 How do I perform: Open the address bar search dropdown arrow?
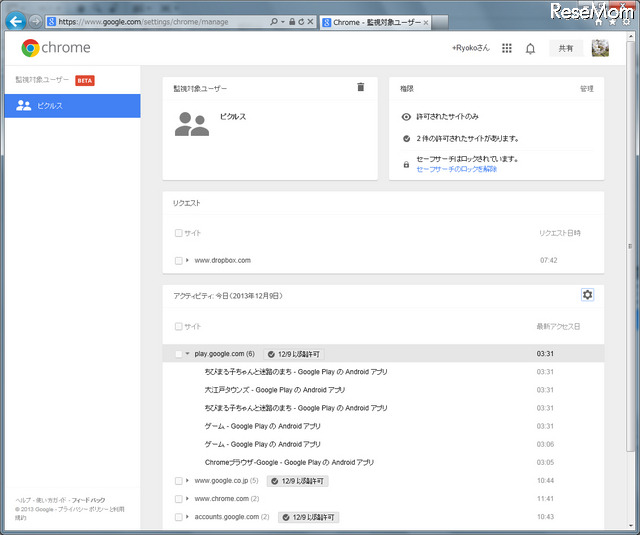[282, 22]
